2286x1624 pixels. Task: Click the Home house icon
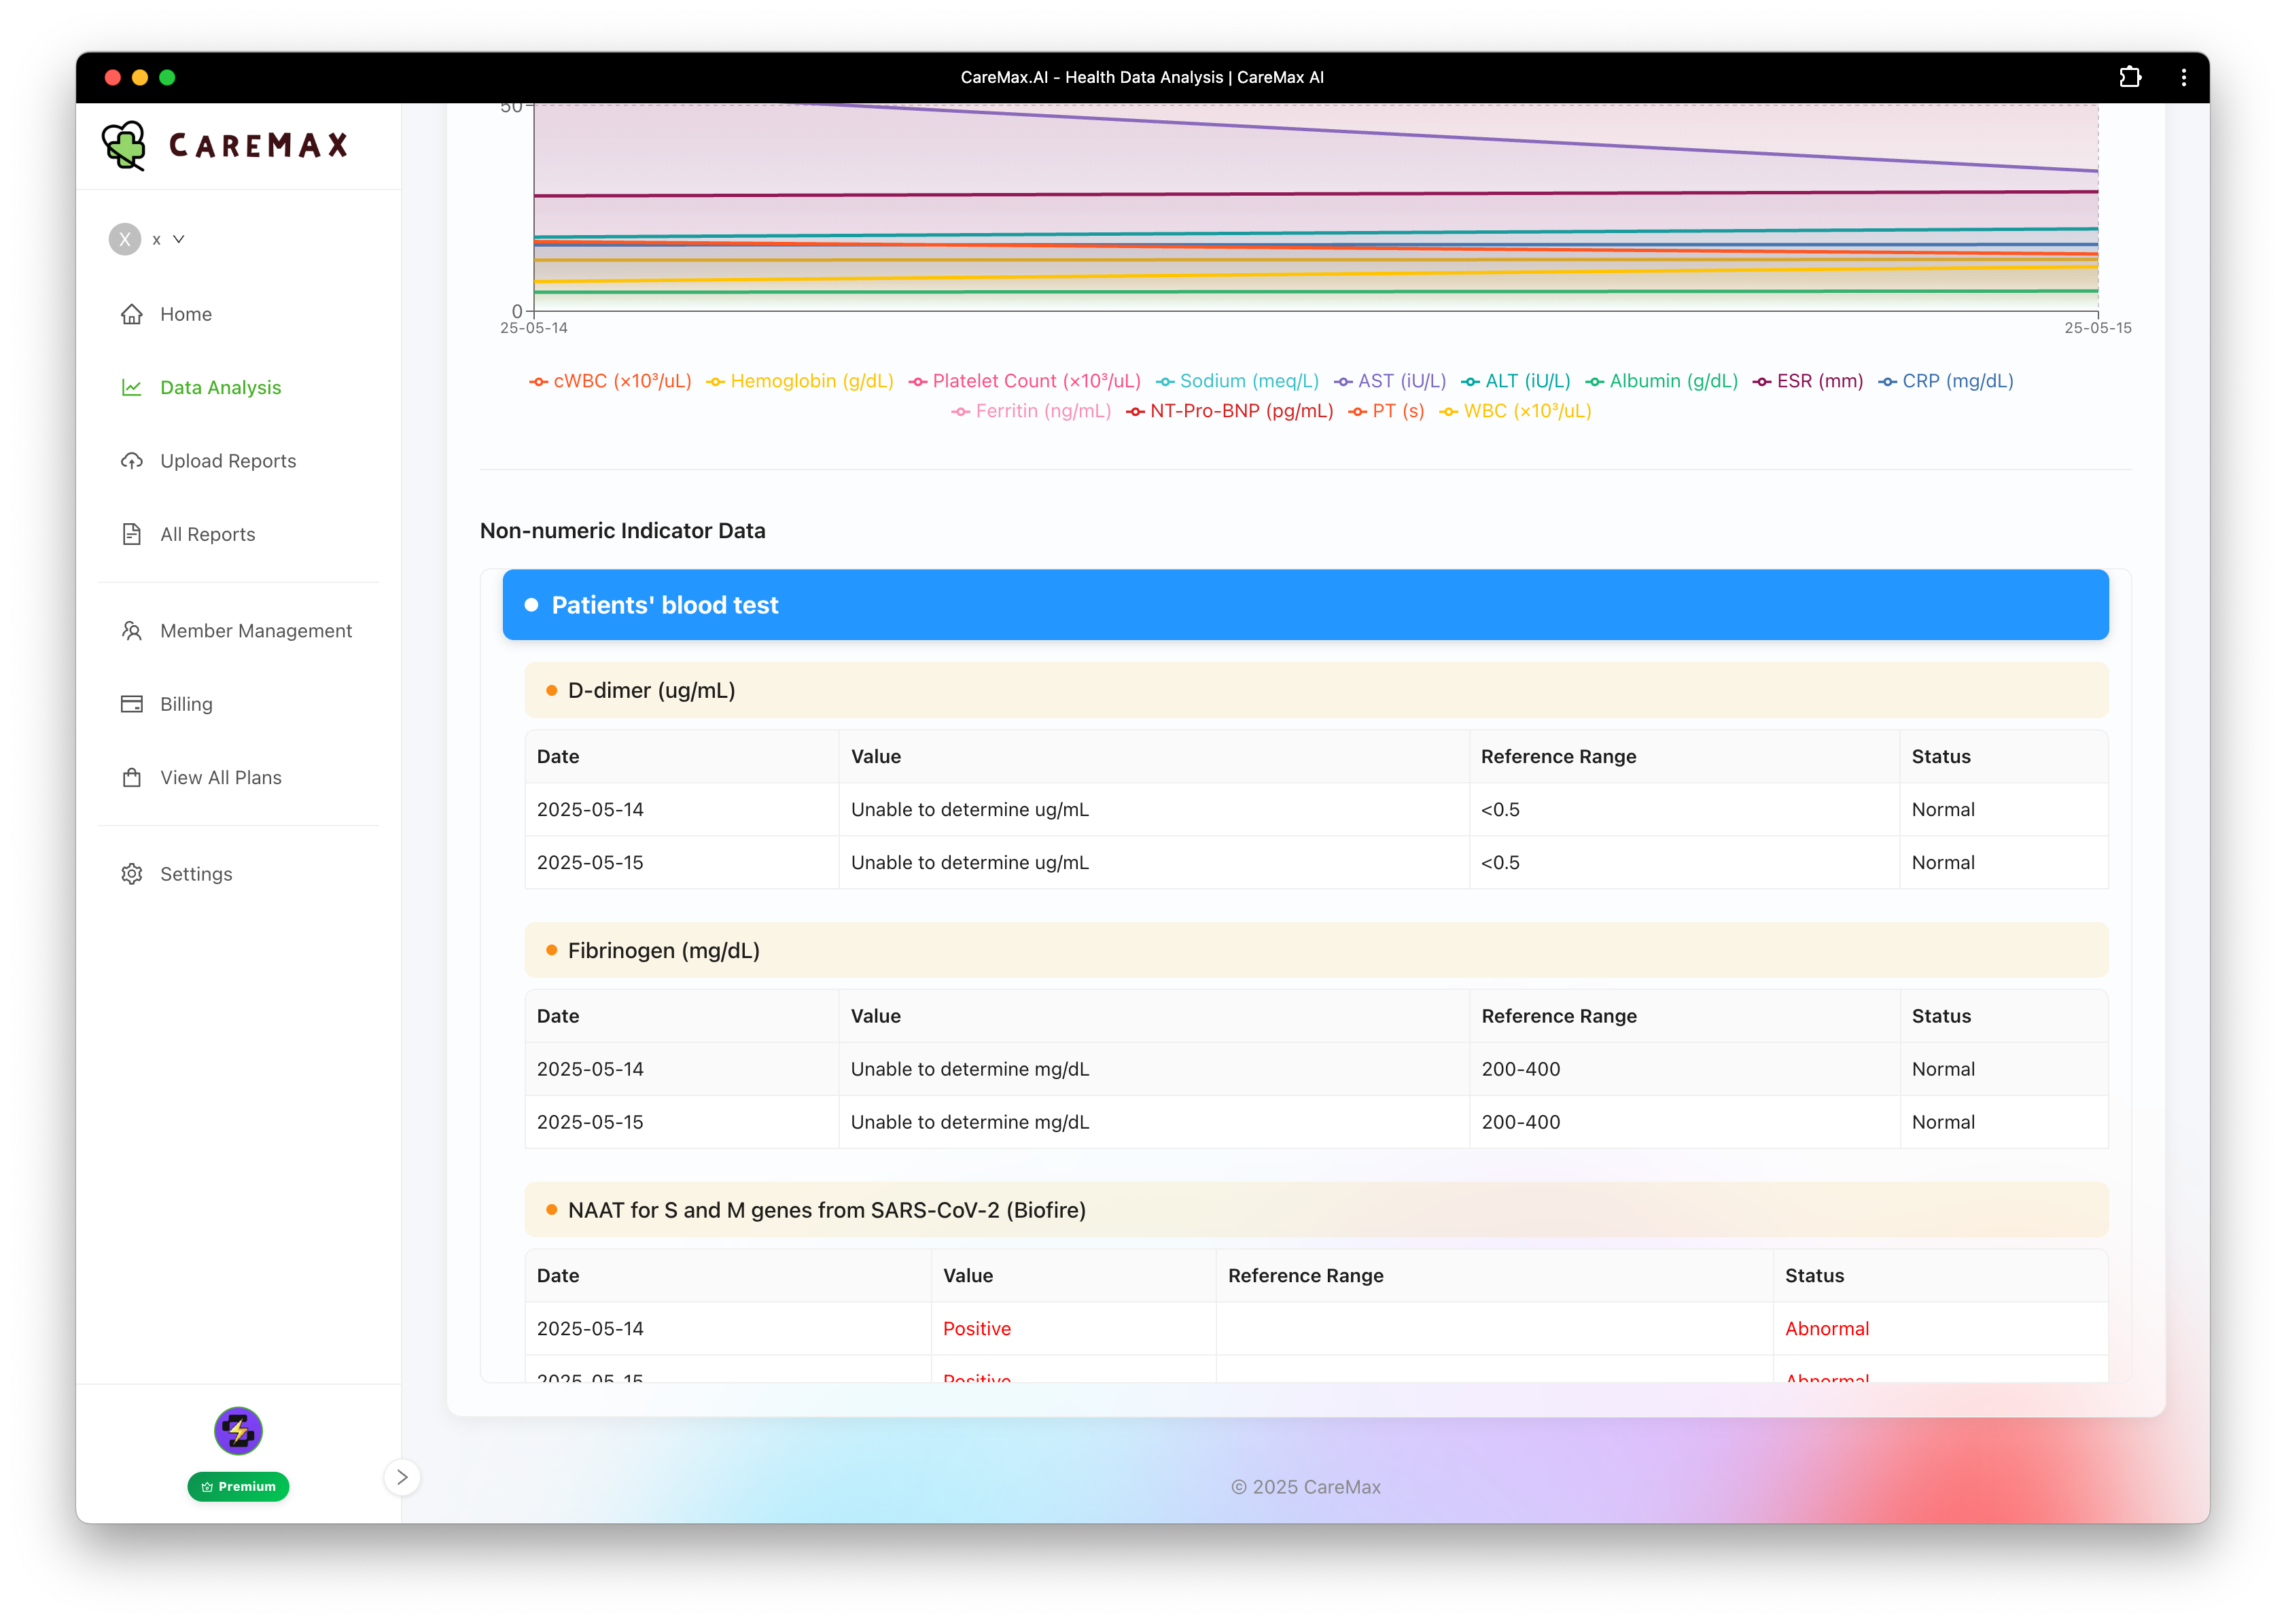coord(131,314)
